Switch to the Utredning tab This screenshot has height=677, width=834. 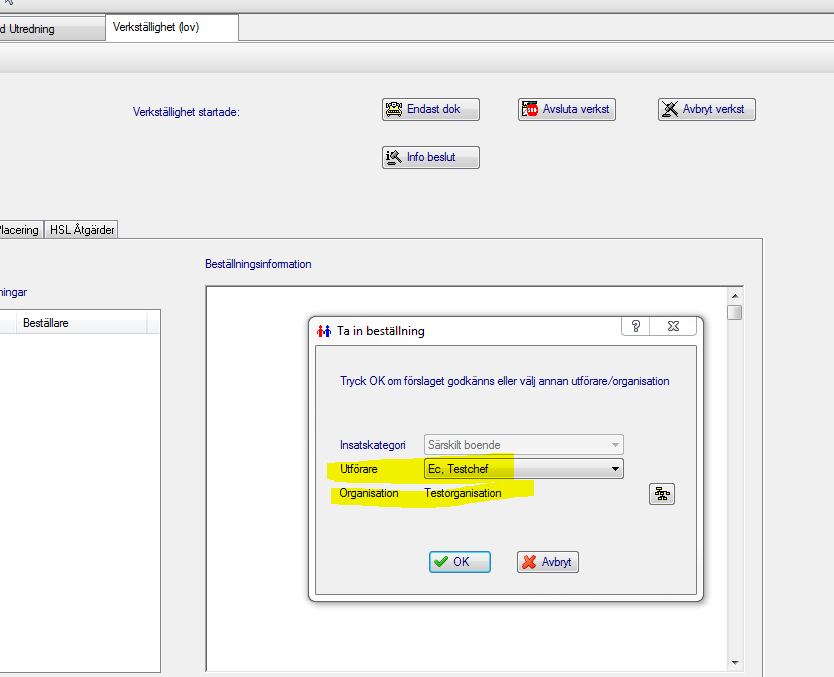52,29
